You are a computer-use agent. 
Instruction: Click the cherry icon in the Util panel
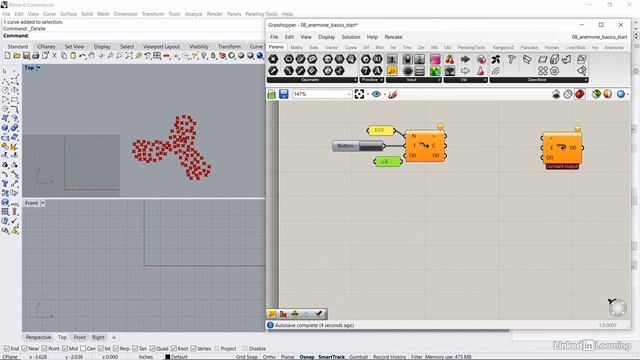click(x=450, y=59)
